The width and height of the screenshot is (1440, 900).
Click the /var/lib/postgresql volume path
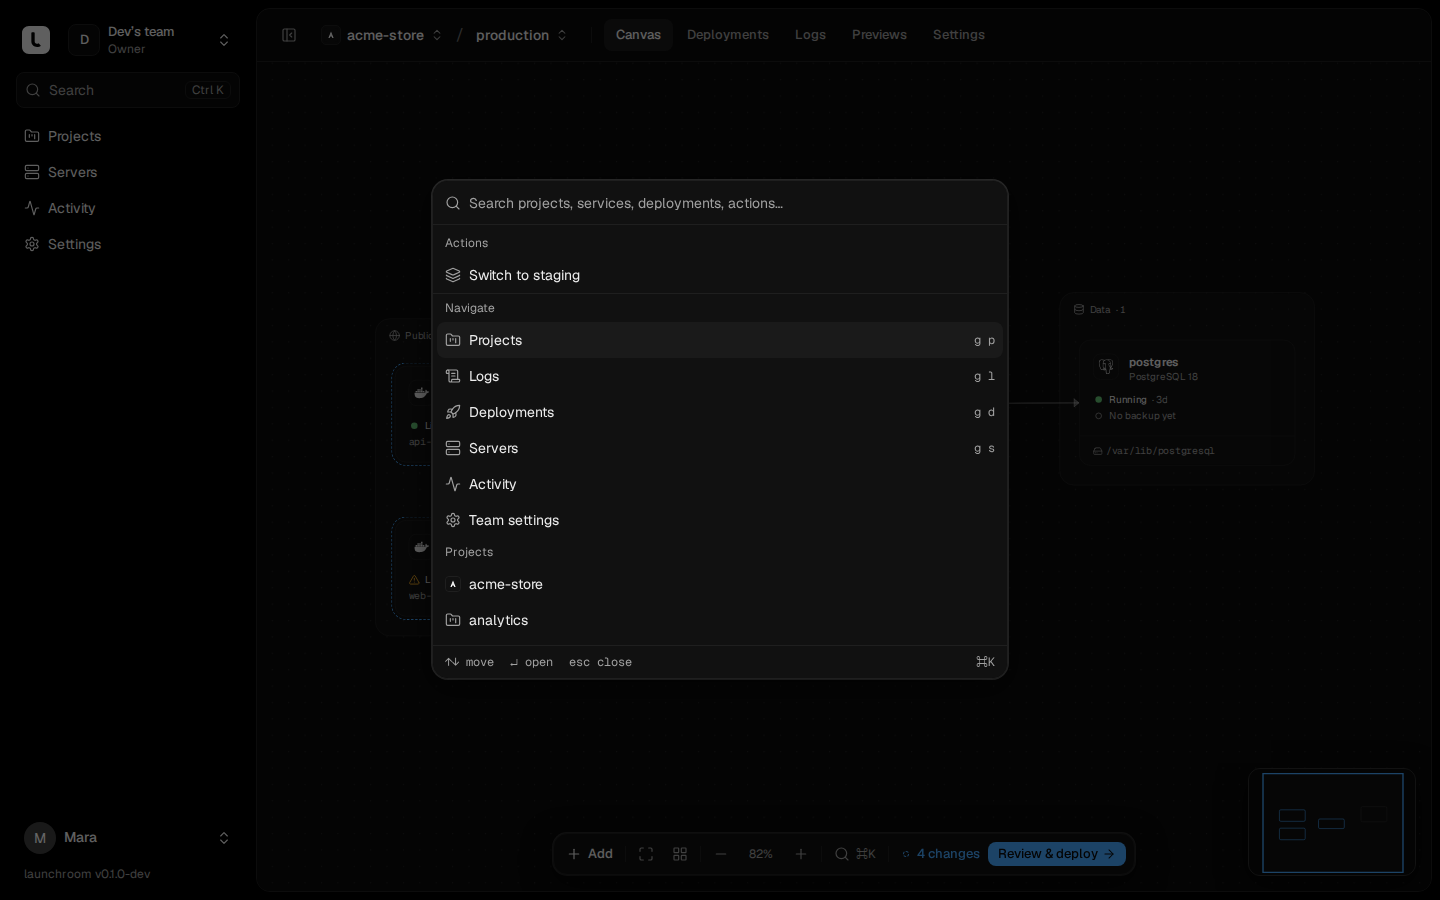[x=1160, y=451]
